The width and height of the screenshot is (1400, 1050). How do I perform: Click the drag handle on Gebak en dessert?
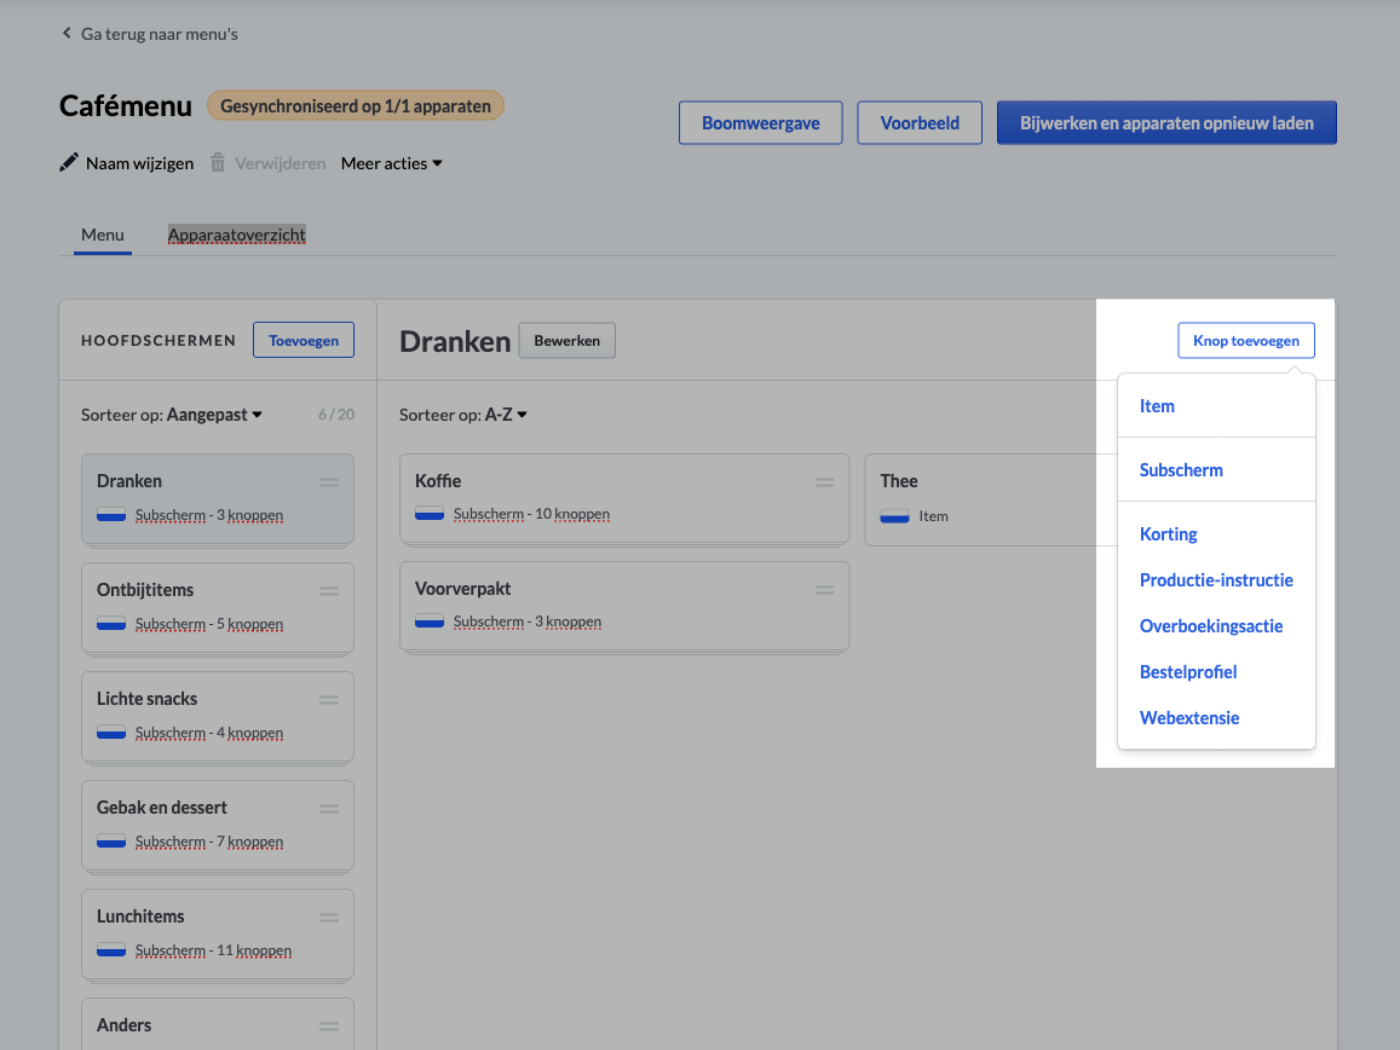(x=329, y=809)
